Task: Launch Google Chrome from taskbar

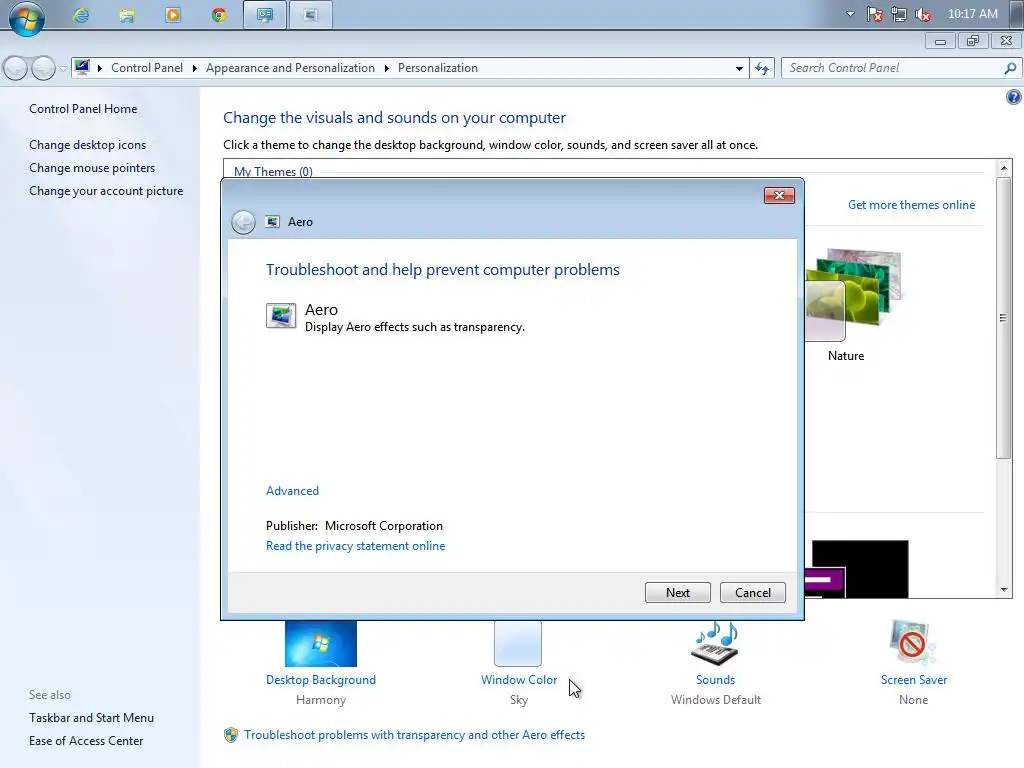Action: coord(219,15)
